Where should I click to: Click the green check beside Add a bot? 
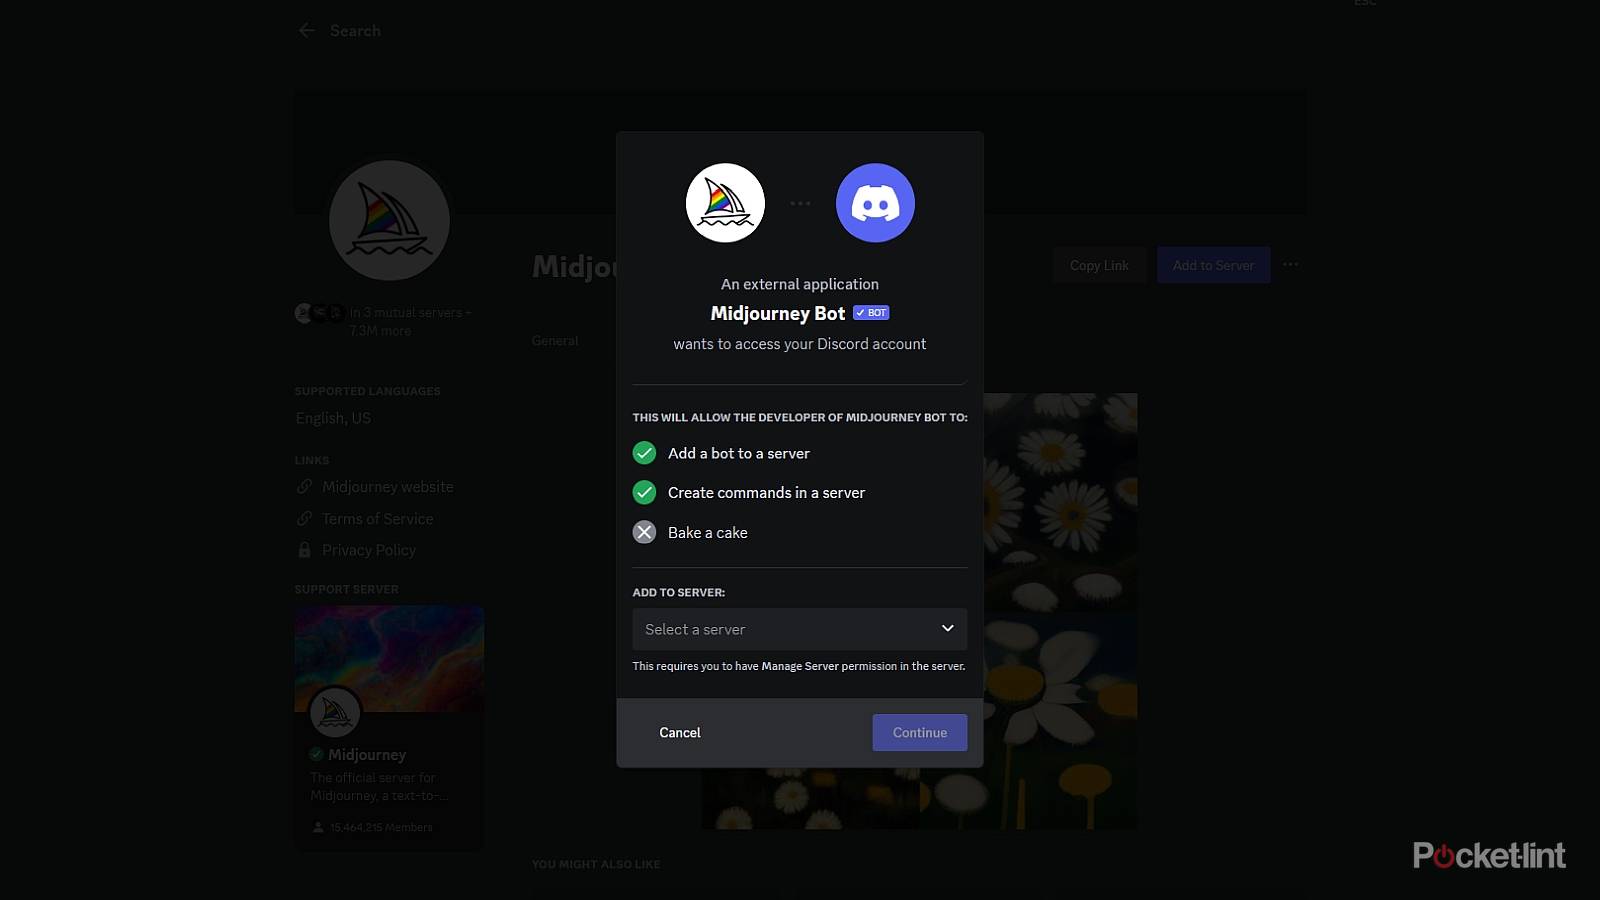click(x=645, y=453)
